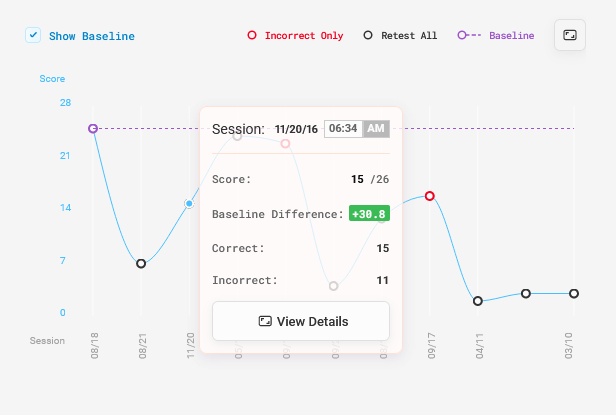The image size is (616, 415).
Task: Select the unlabeled point between 04/11 and 03/10
Action: tap(526, 294)
